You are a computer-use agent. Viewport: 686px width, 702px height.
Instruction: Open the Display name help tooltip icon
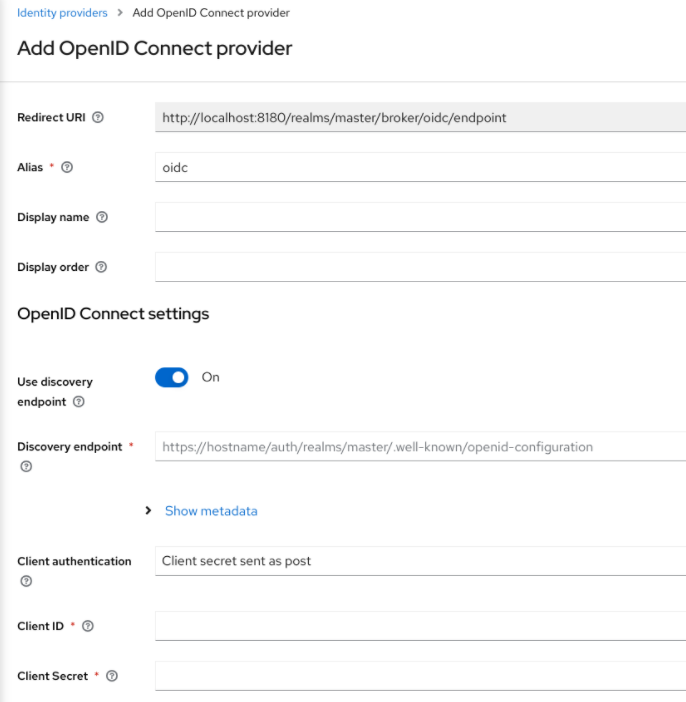(102, 217)
